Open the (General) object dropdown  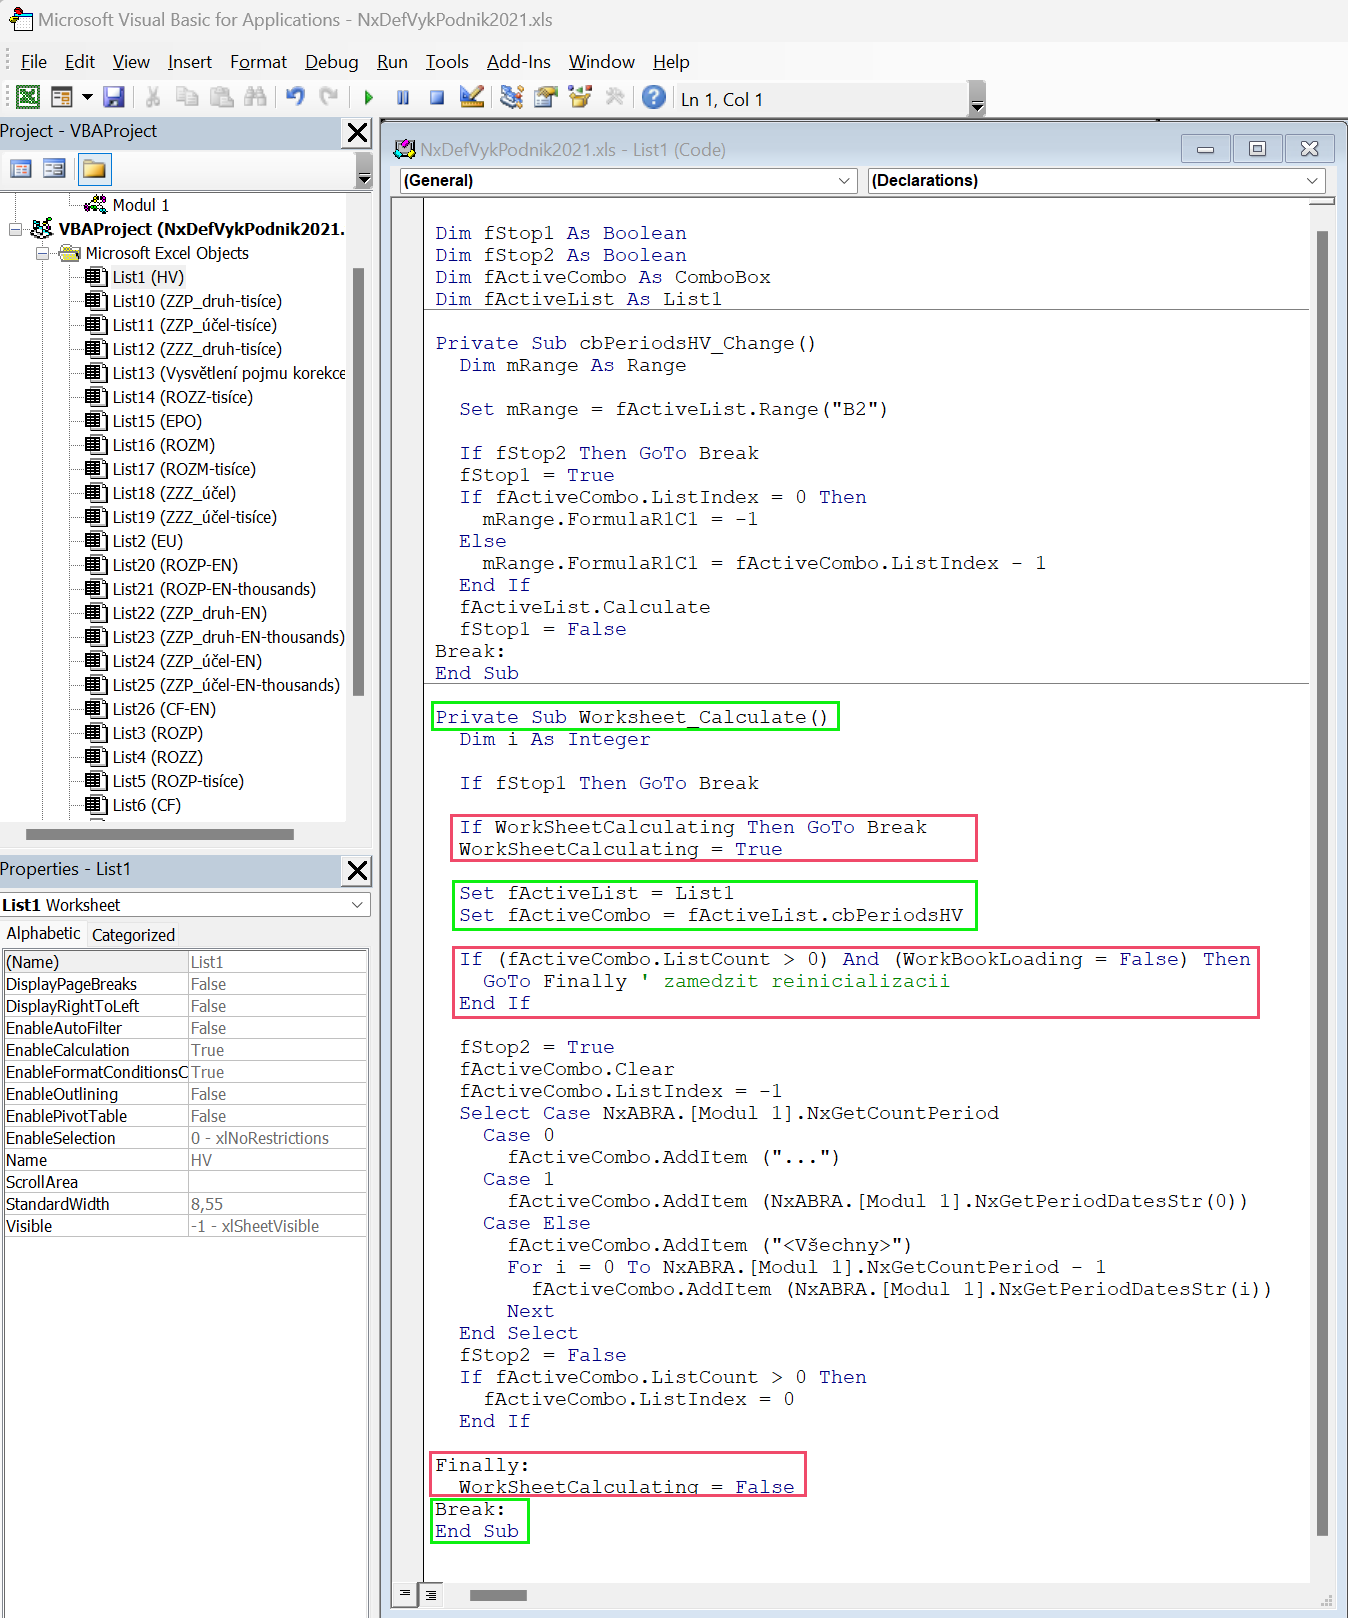(845, 181)
